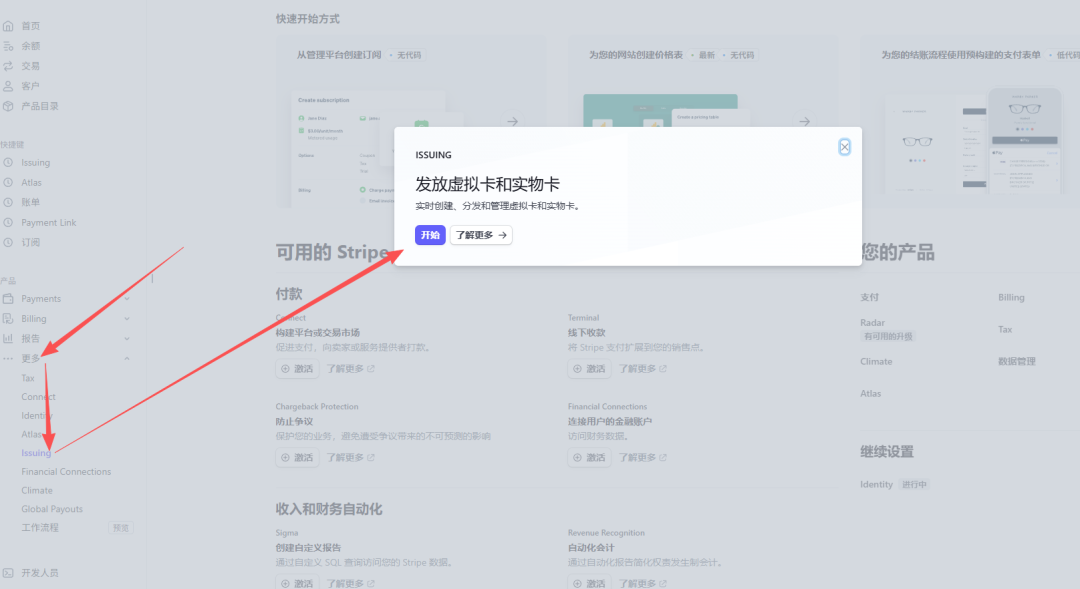
Task: Open 开发人员 in sidebar
Action: 39,573
